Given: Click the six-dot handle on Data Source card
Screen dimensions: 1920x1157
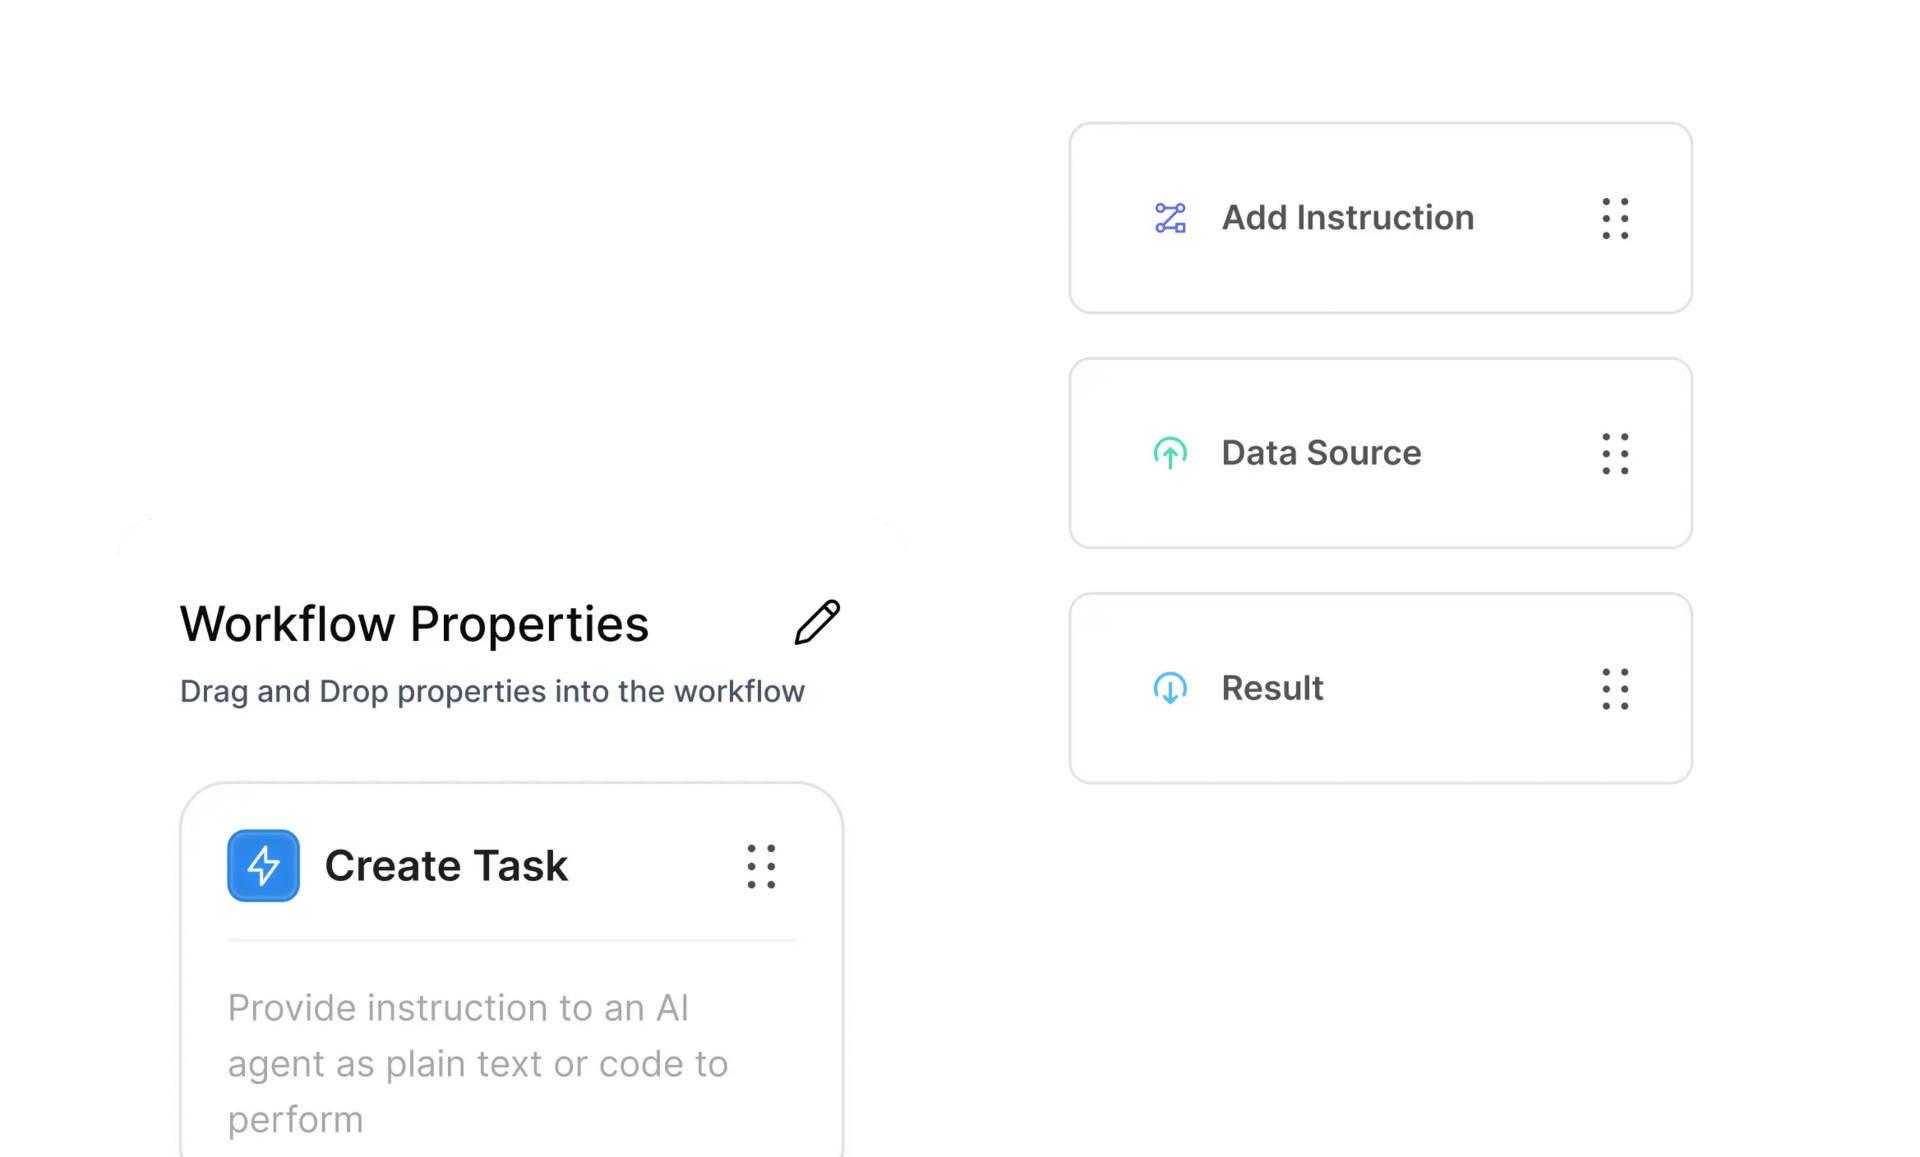Looking at the screenshot, I should (x=1615, y=453).
